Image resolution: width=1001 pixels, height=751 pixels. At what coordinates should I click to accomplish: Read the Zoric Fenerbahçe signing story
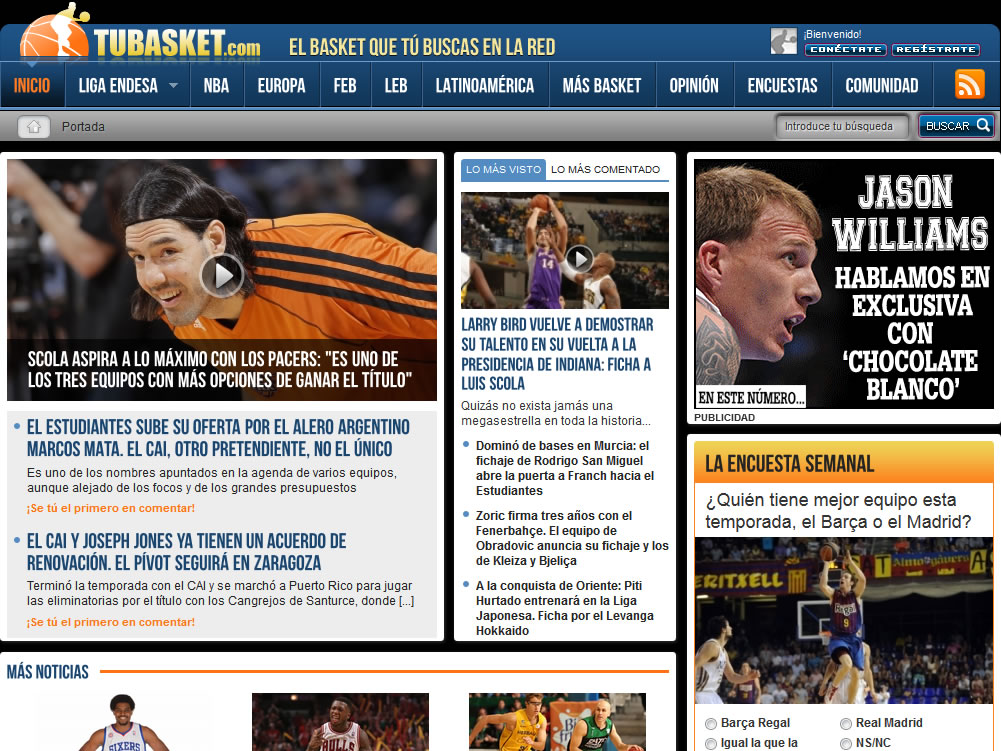tap(572, 538)
